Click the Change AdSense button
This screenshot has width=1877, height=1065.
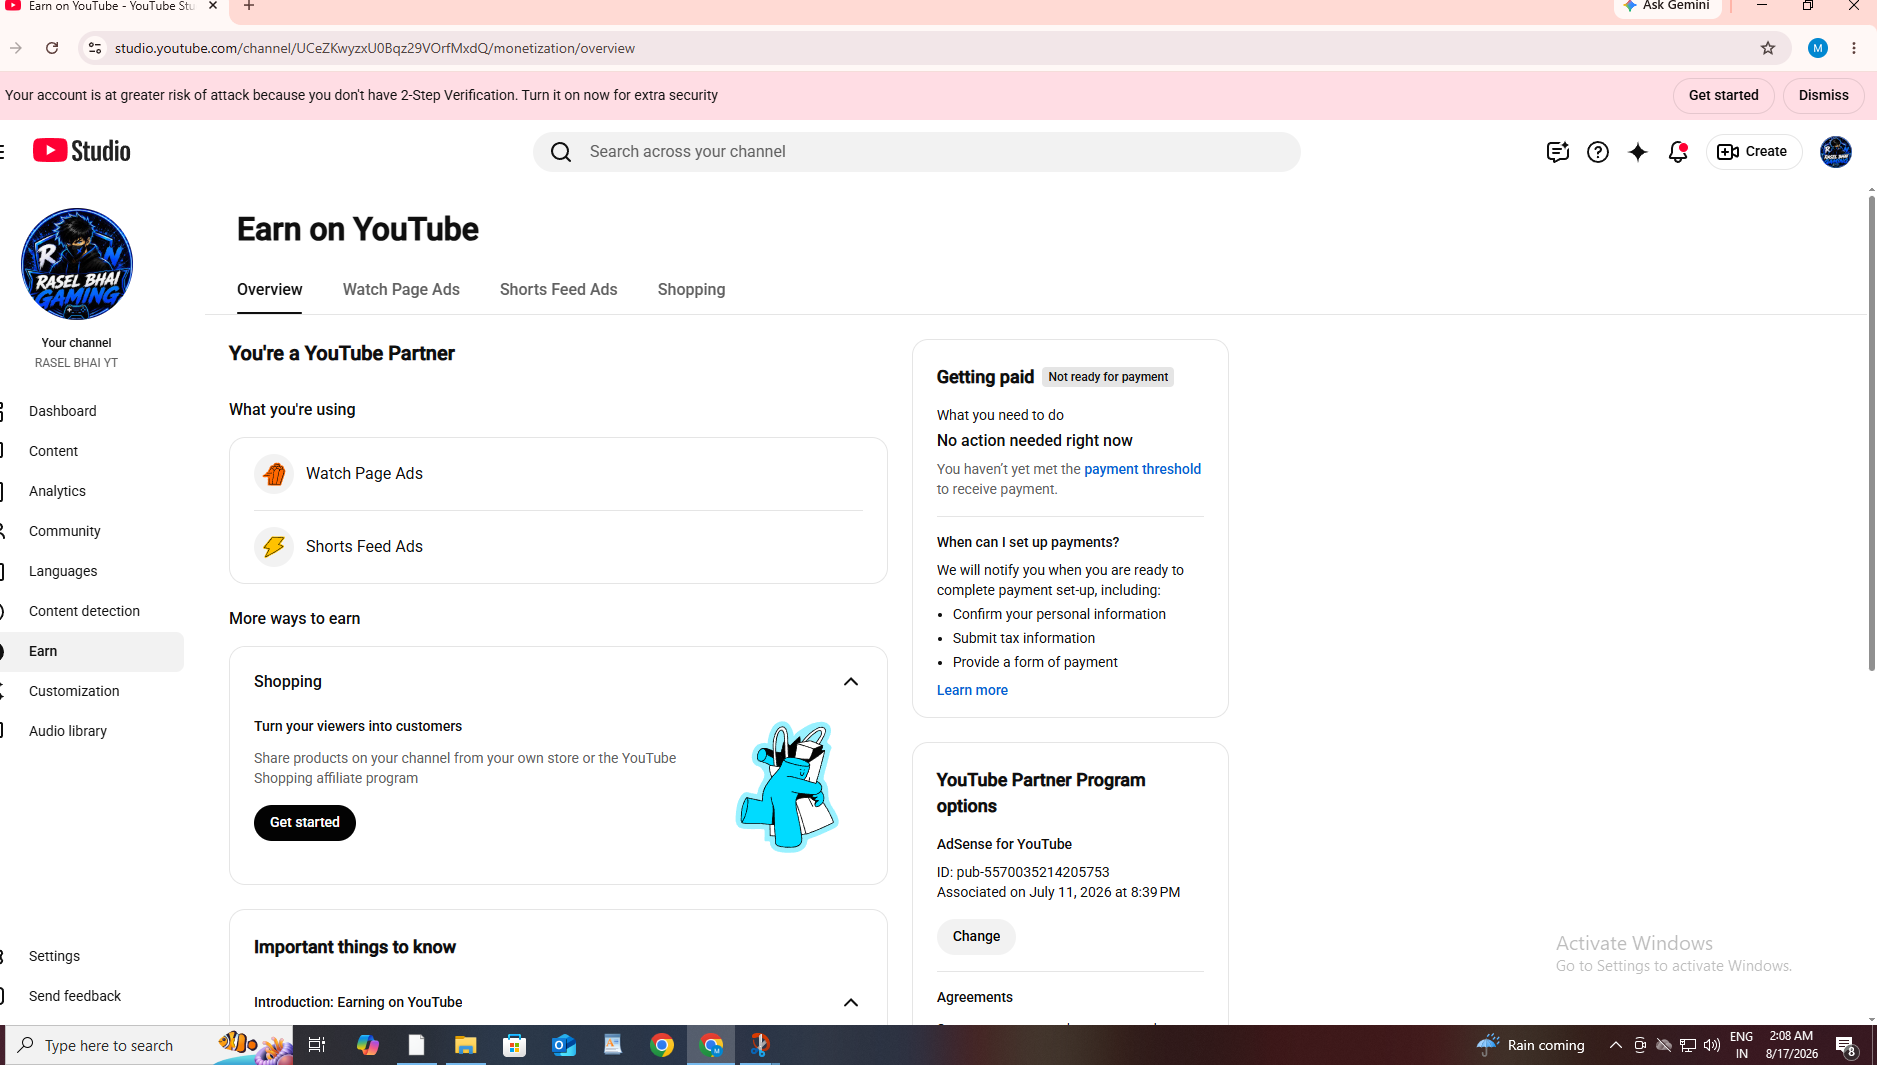pyautogui.click(x=976, y=937)
